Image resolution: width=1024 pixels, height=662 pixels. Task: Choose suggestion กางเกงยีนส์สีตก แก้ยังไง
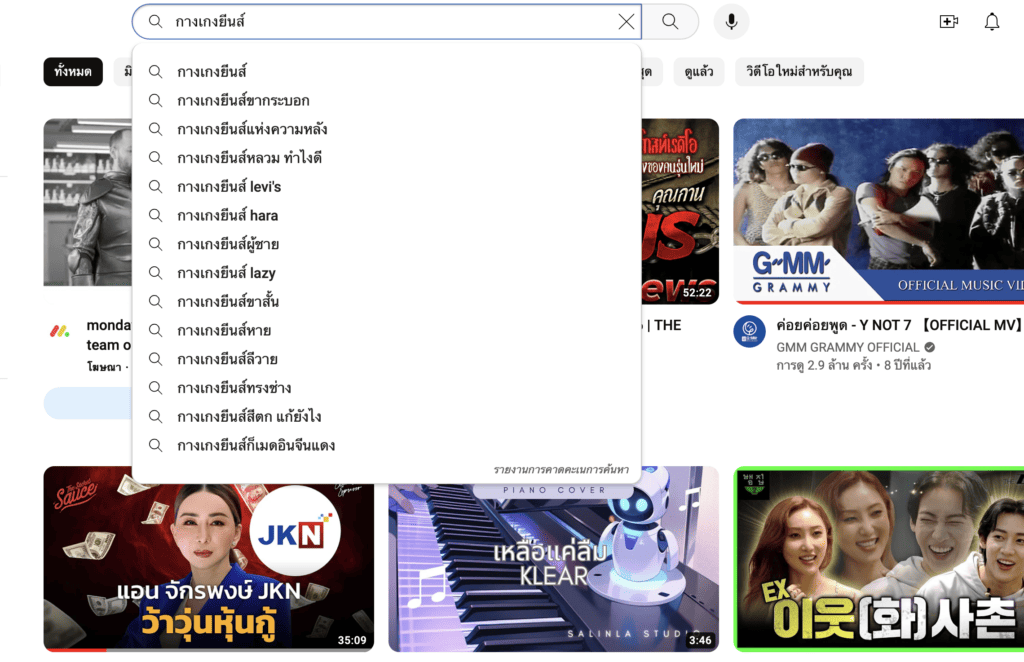click(386, 417)
